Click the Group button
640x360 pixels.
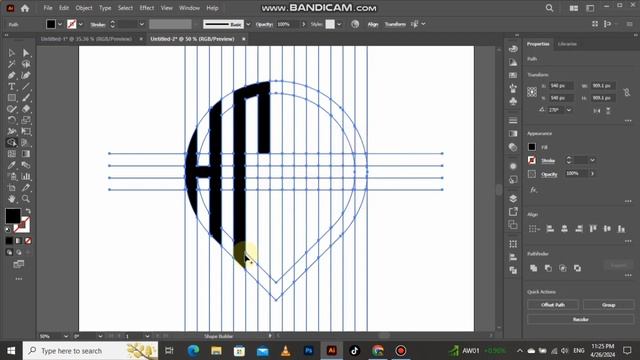tap(609, 305)
